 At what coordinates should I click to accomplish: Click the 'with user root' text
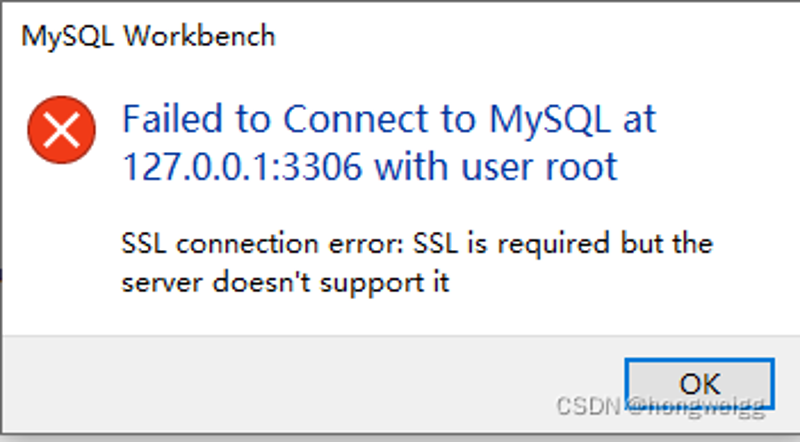496,166
